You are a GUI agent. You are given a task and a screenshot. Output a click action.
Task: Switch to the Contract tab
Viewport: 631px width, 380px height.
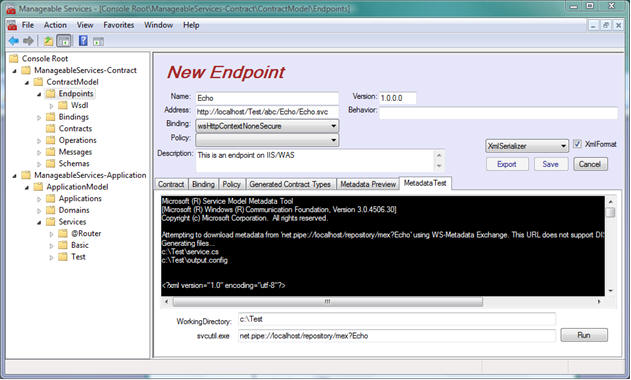pos(171,184)
